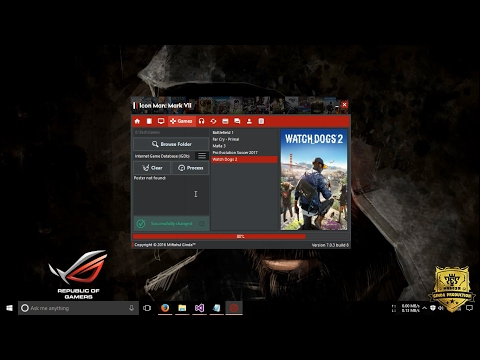Select Battlefield 1 in the game list

click(x=245, y=132)
